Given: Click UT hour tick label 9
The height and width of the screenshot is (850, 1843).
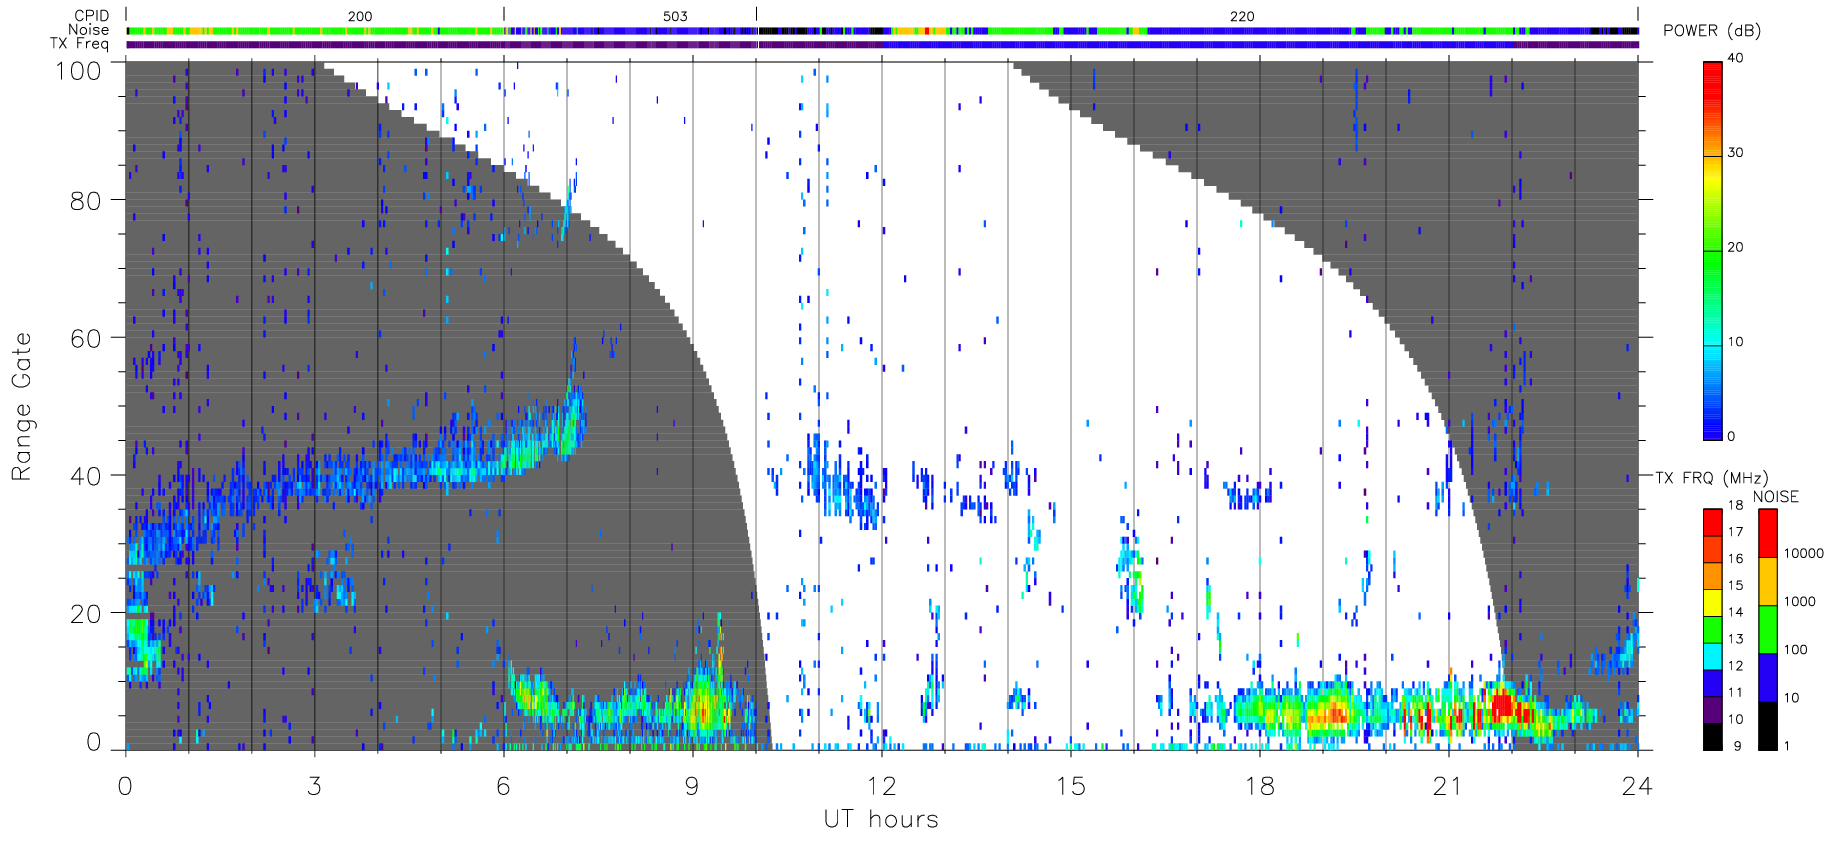Looking at the screenshot, I should click(x=692, y=787).
